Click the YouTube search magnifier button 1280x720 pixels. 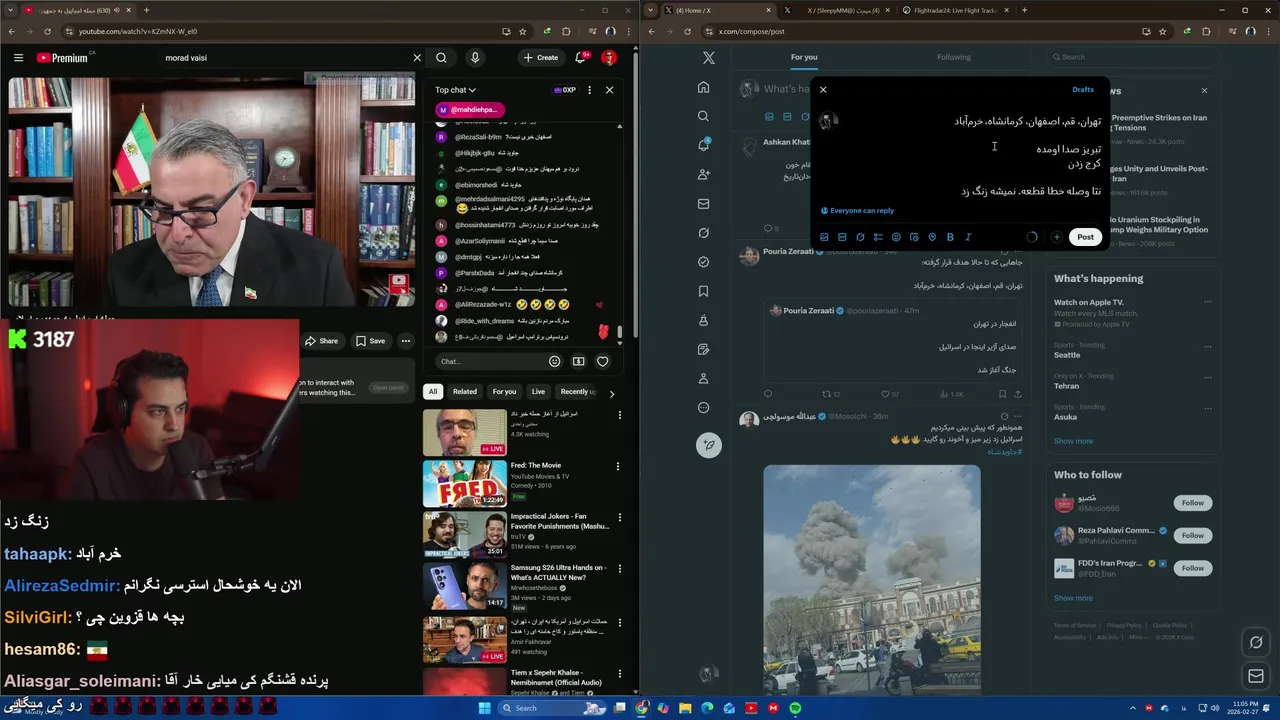(441, 58)
